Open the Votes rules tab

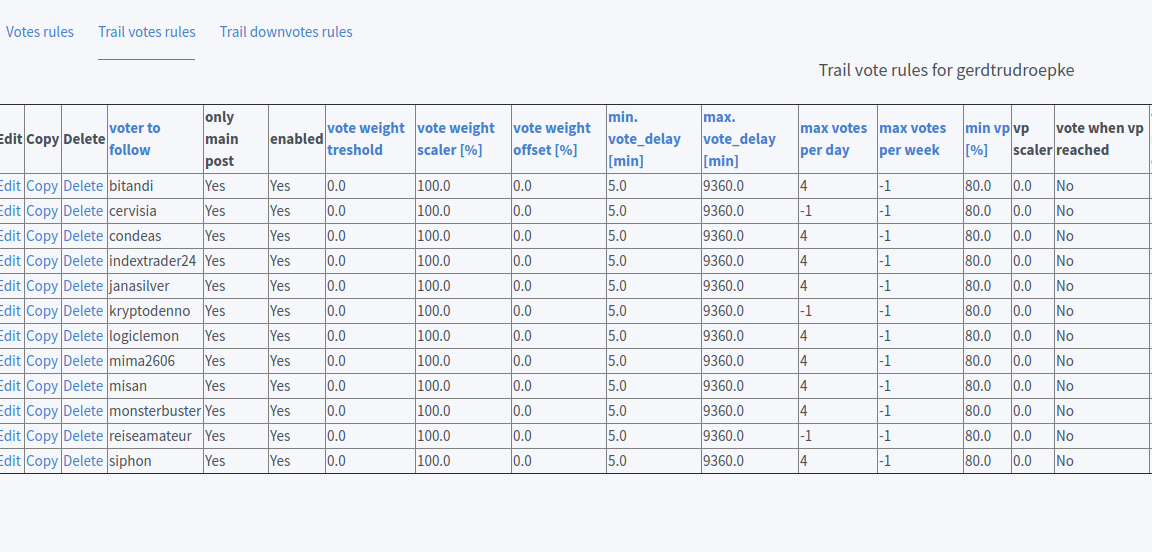(40, 32)
